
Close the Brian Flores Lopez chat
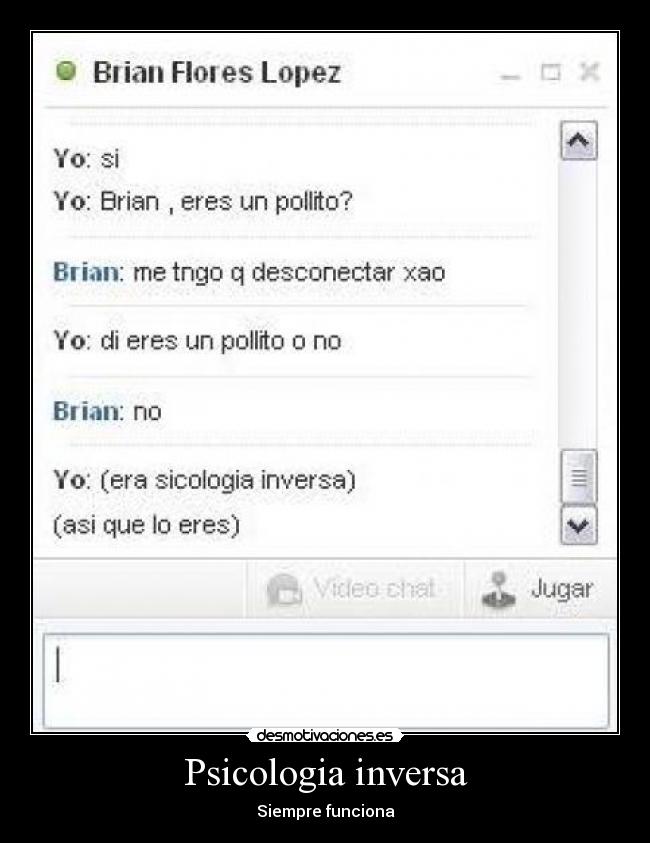coord(590,72)
